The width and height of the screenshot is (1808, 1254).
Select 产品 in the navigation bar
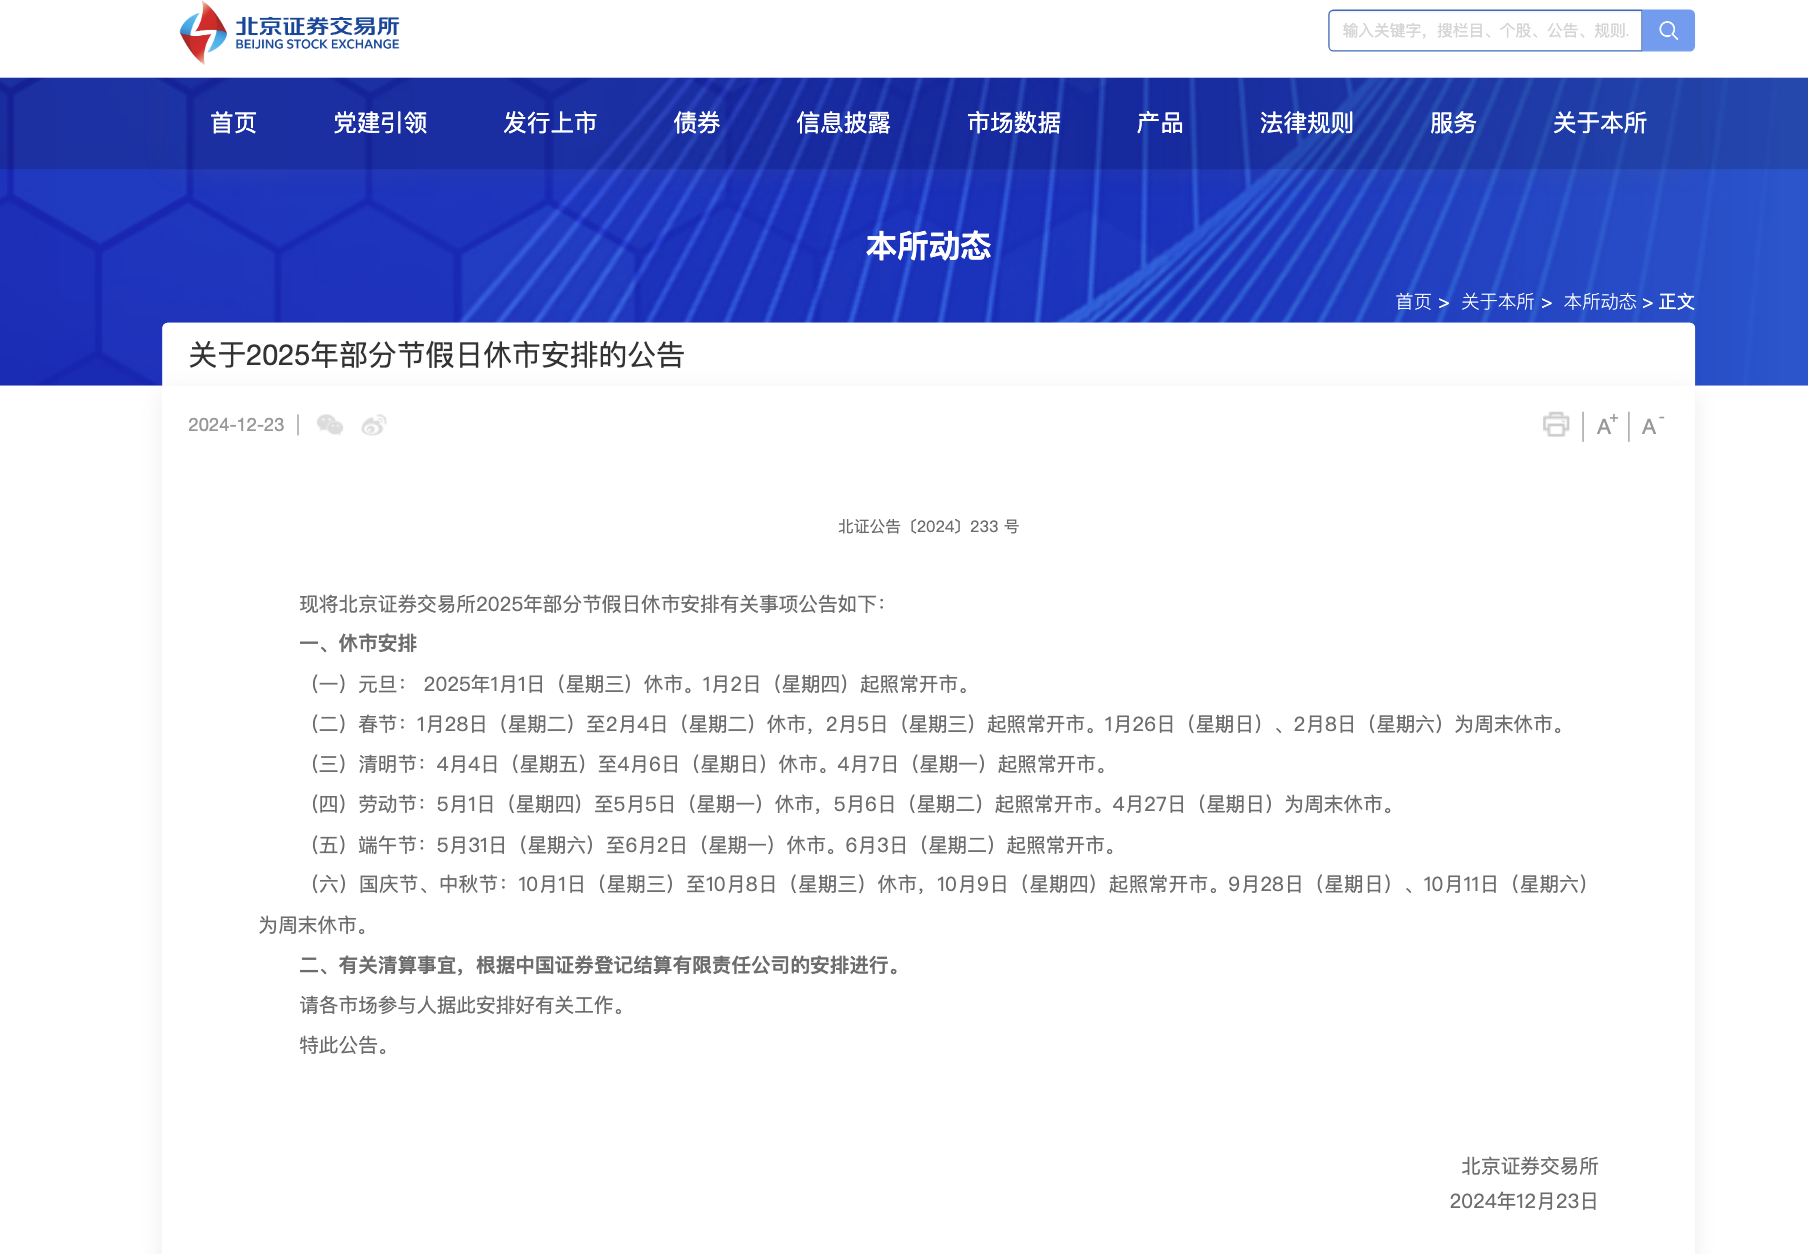[x=1159, y=123]
